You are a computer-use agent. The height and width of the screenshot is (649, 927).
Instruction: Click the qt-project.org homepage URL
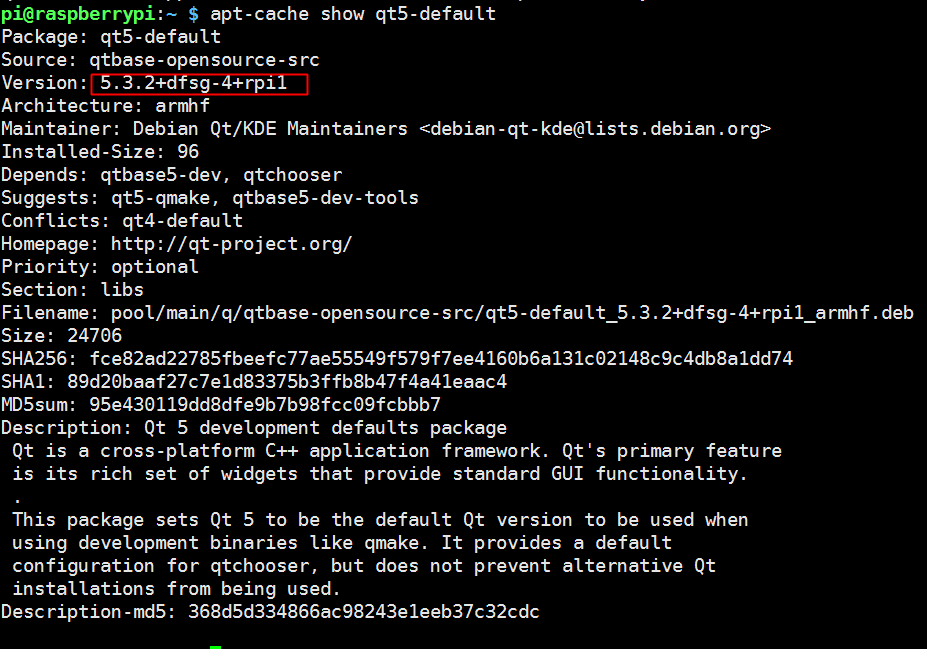[x=231, y=243]
